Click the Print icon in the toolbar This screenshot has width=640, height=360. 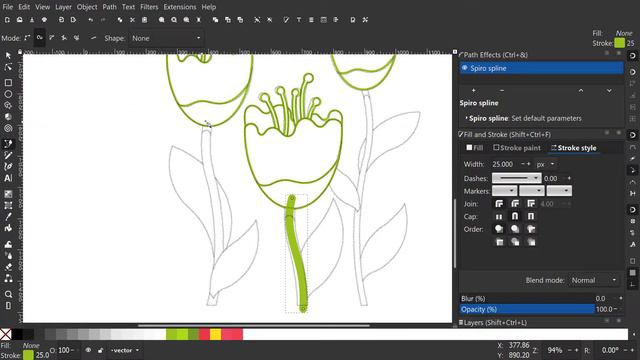point(44,20)
